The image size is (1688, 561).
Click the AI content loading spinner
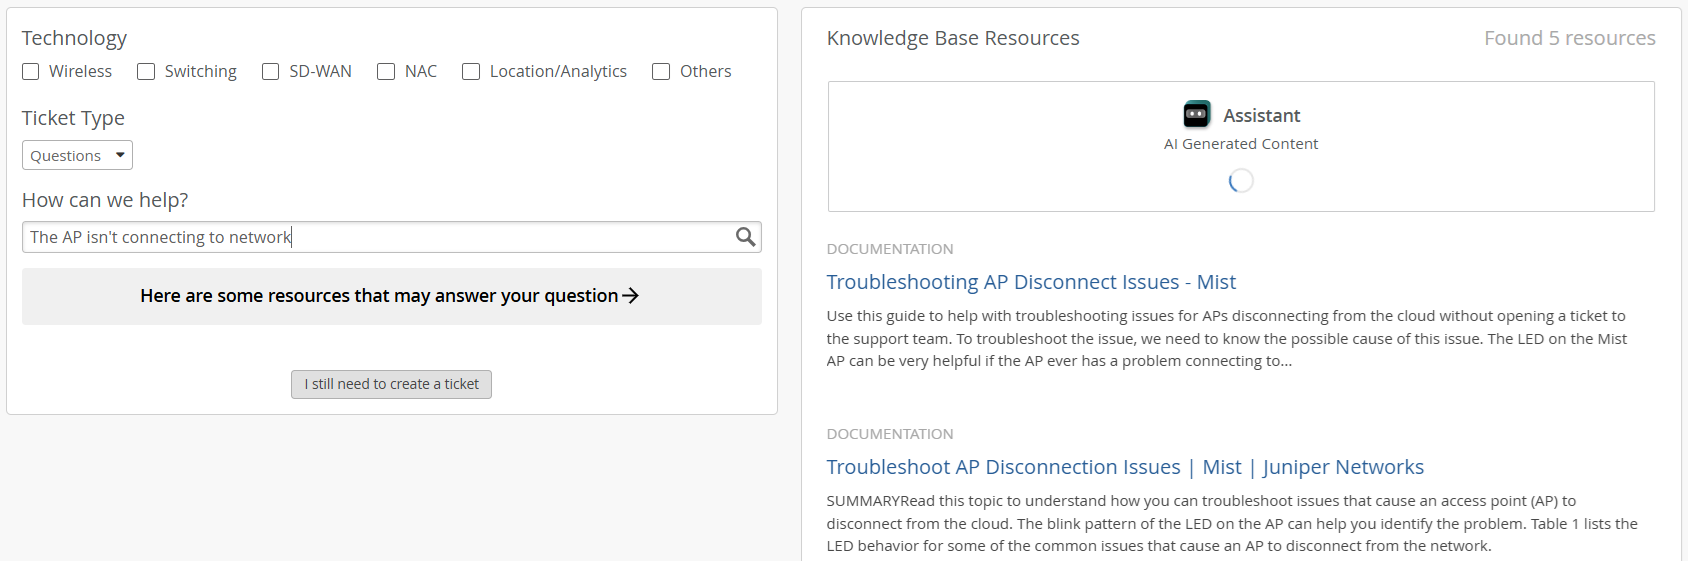(x=1241, y=181)
